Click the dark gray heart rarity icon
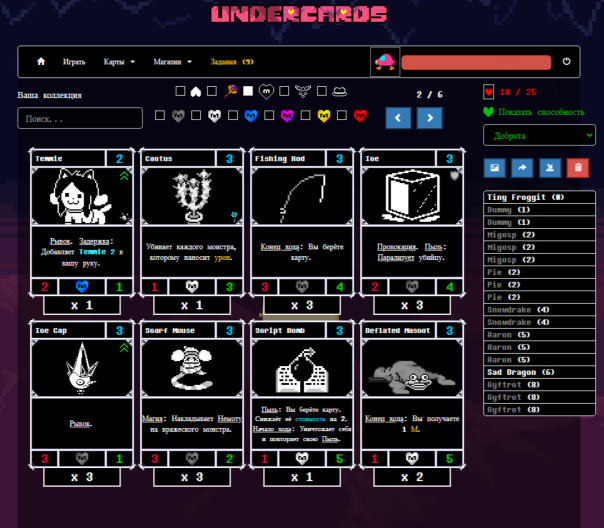 pyautogui.click(x=178, y=116)
